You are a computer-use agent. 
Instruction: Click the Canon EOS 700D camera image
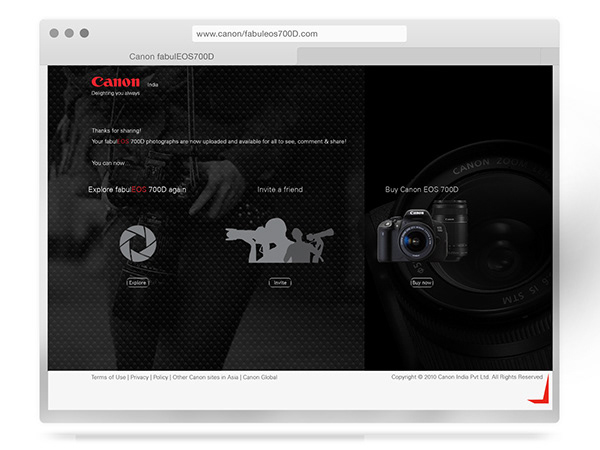pyautogui.click(x=422, y=231)
